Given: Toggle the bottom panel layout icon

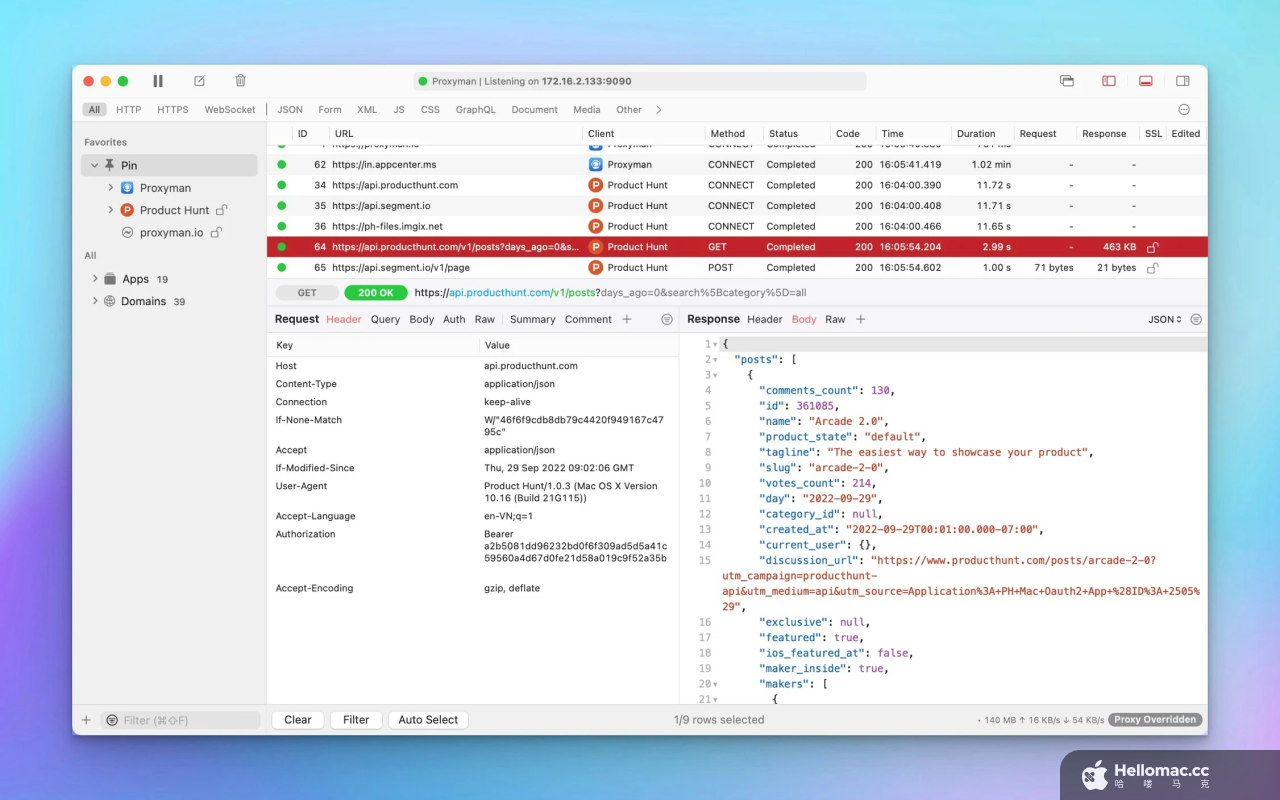Looking at the screenshot, I should click(x=1146, y=81).
